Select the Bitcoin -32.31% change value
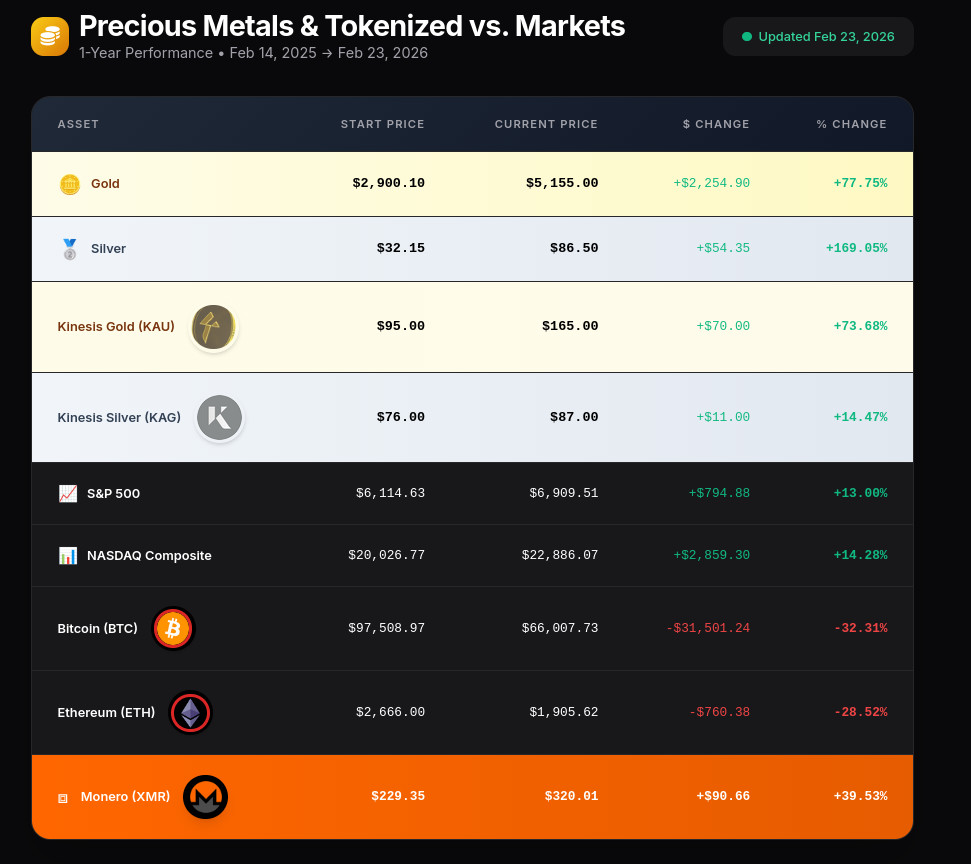971x864 pixels. (x=860, y=628)
